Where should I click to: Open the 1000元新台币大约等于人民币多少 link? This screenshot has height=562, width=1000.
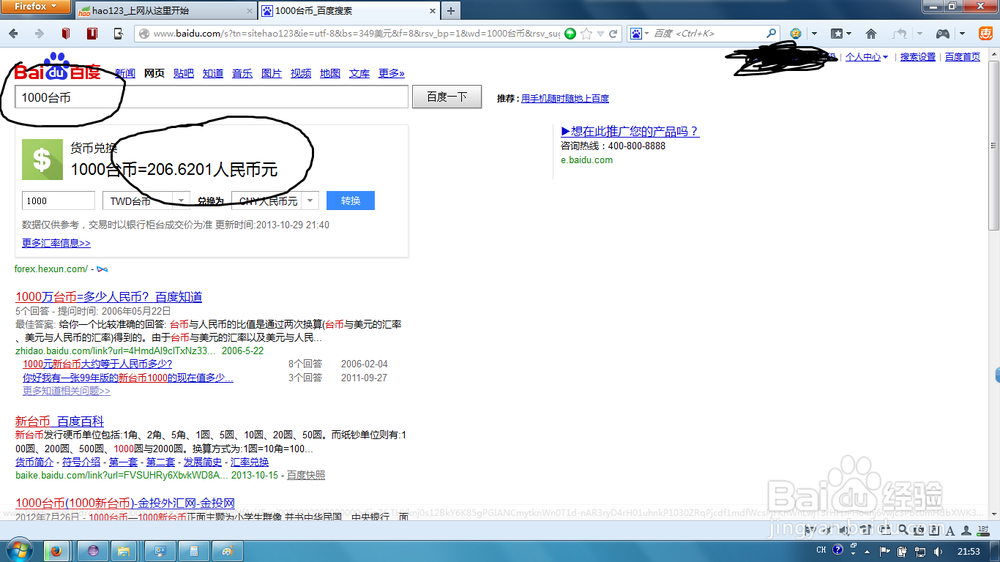click(98, 364)
